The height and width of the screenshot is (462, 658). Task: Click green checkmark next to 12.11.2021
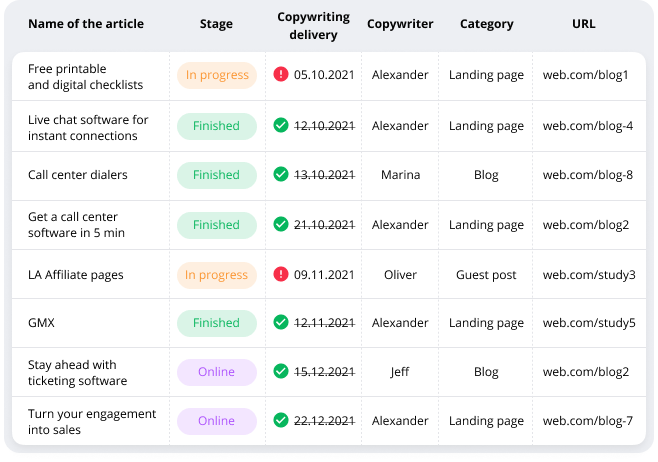point(281,323)
